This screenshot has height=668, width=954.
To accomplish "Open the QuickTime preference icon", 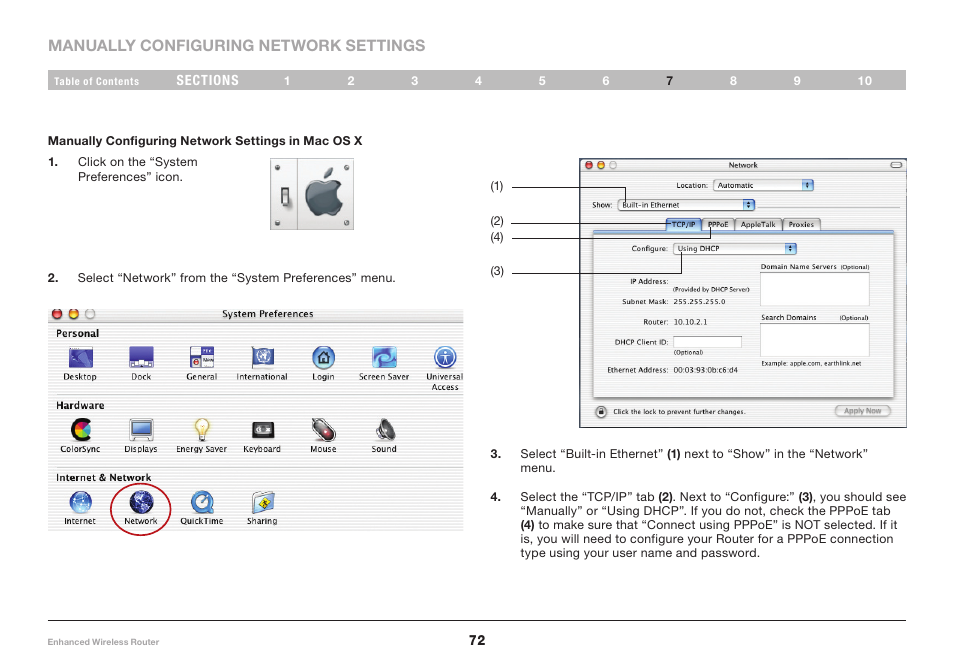I will coord(202,503).
